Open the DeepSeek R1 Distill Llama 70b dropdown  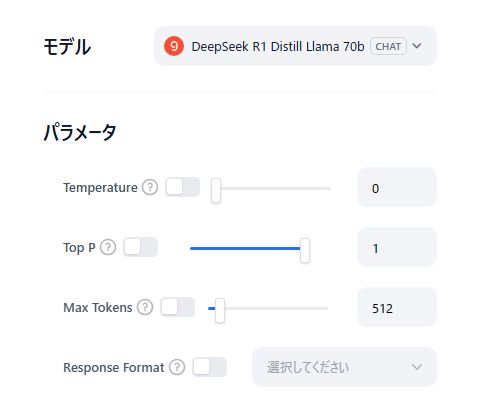coord(295,46)
